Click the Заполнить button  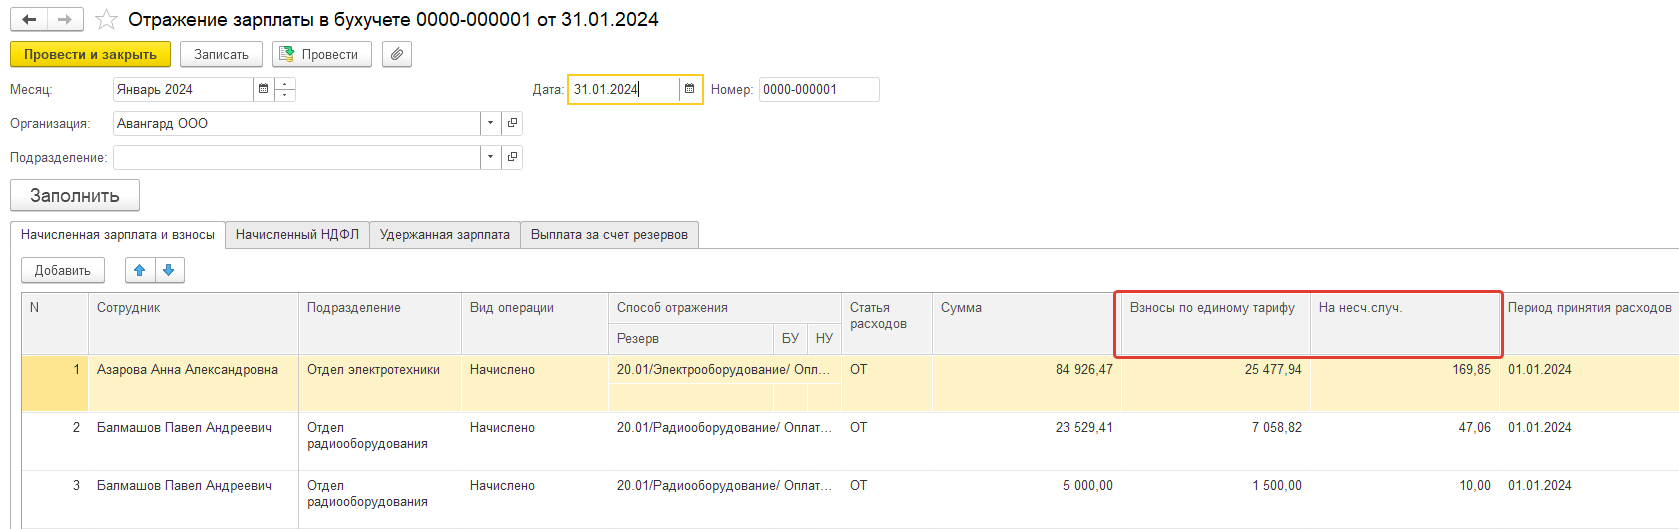(75, 195)
